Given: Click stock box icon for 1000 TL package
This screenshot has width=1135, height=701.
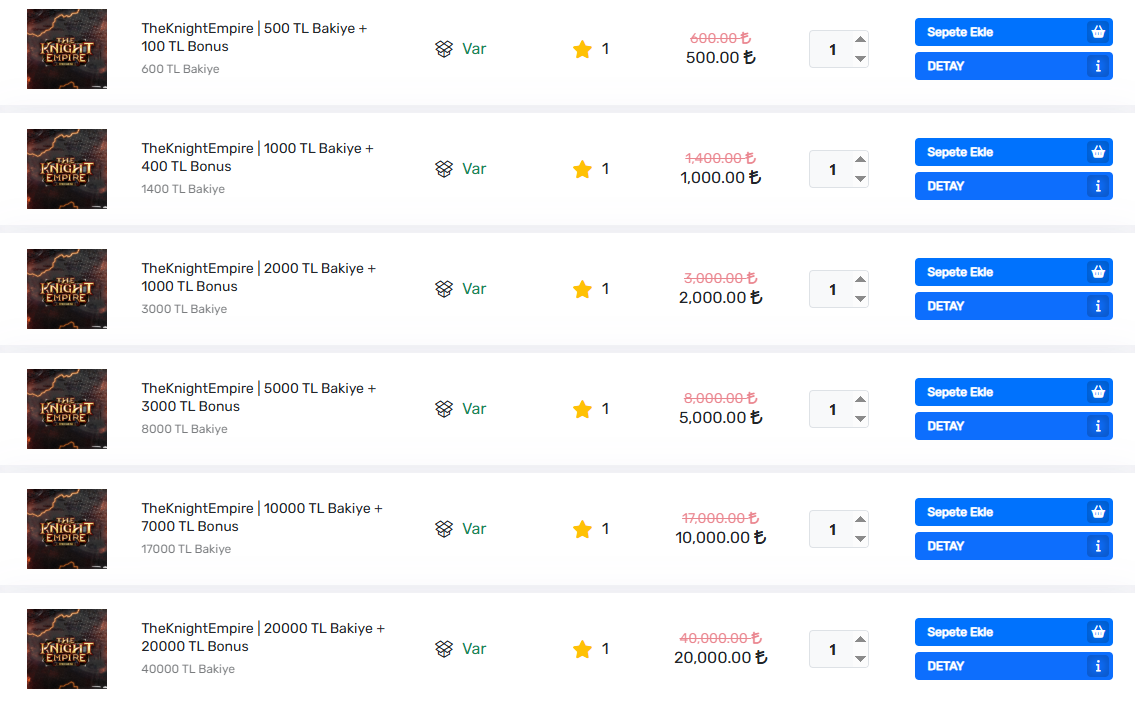Looking at the screenshot, I should [x=444, y=169].
